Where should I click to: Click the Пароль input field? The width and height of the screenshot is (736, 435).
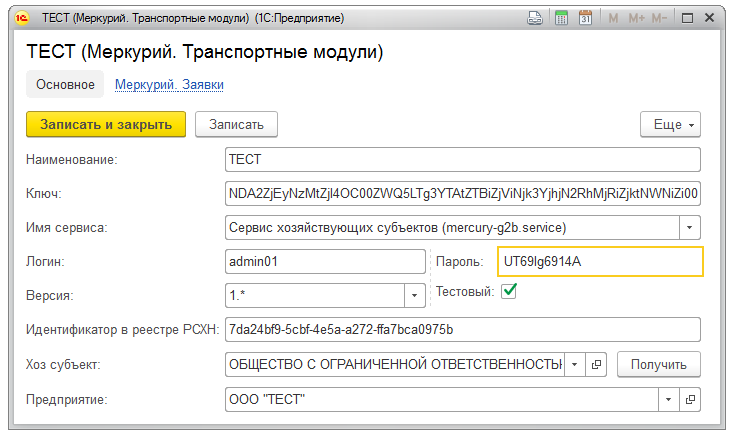click(x=600, y=261)
